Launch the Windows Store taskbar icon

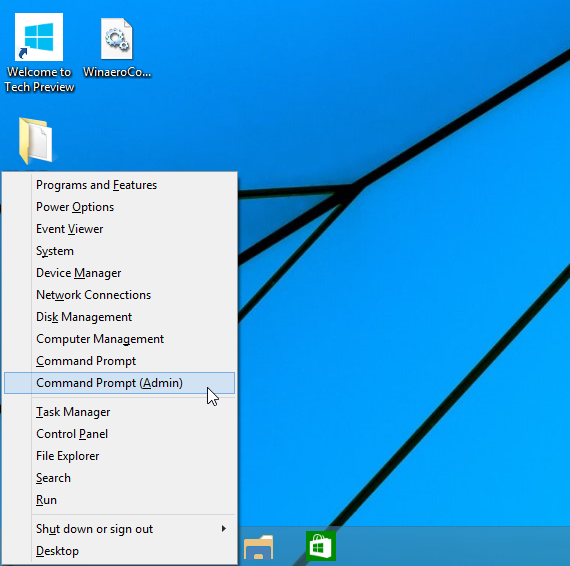(x=321, y=546)
